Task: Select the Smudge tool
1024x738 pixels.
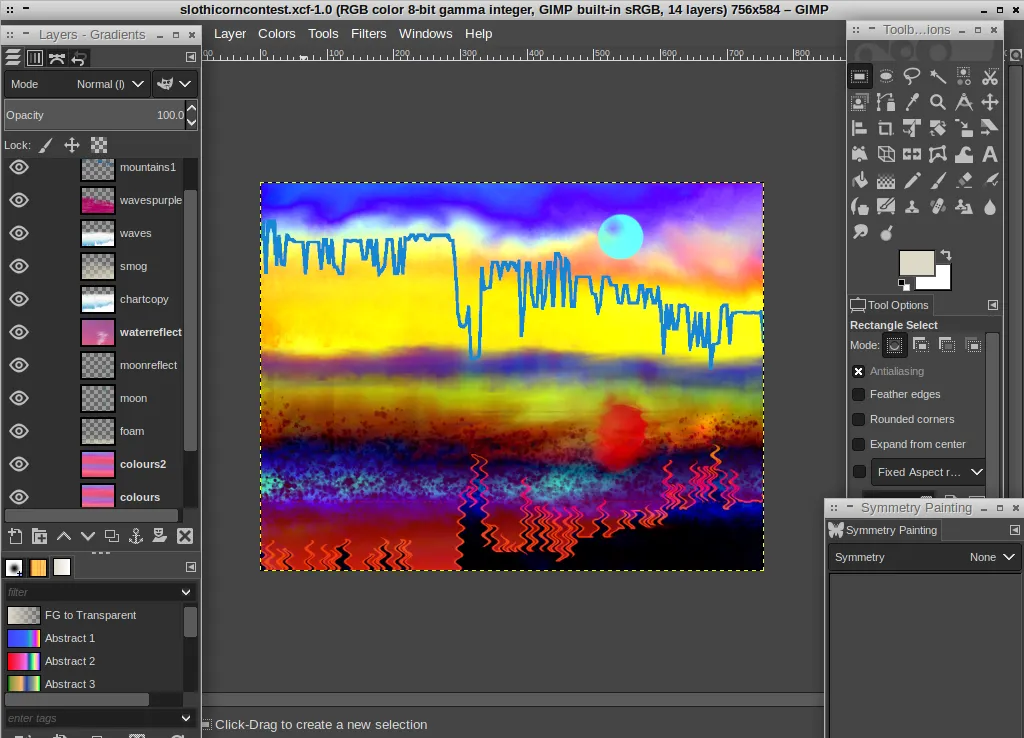Action: point(859,233)
